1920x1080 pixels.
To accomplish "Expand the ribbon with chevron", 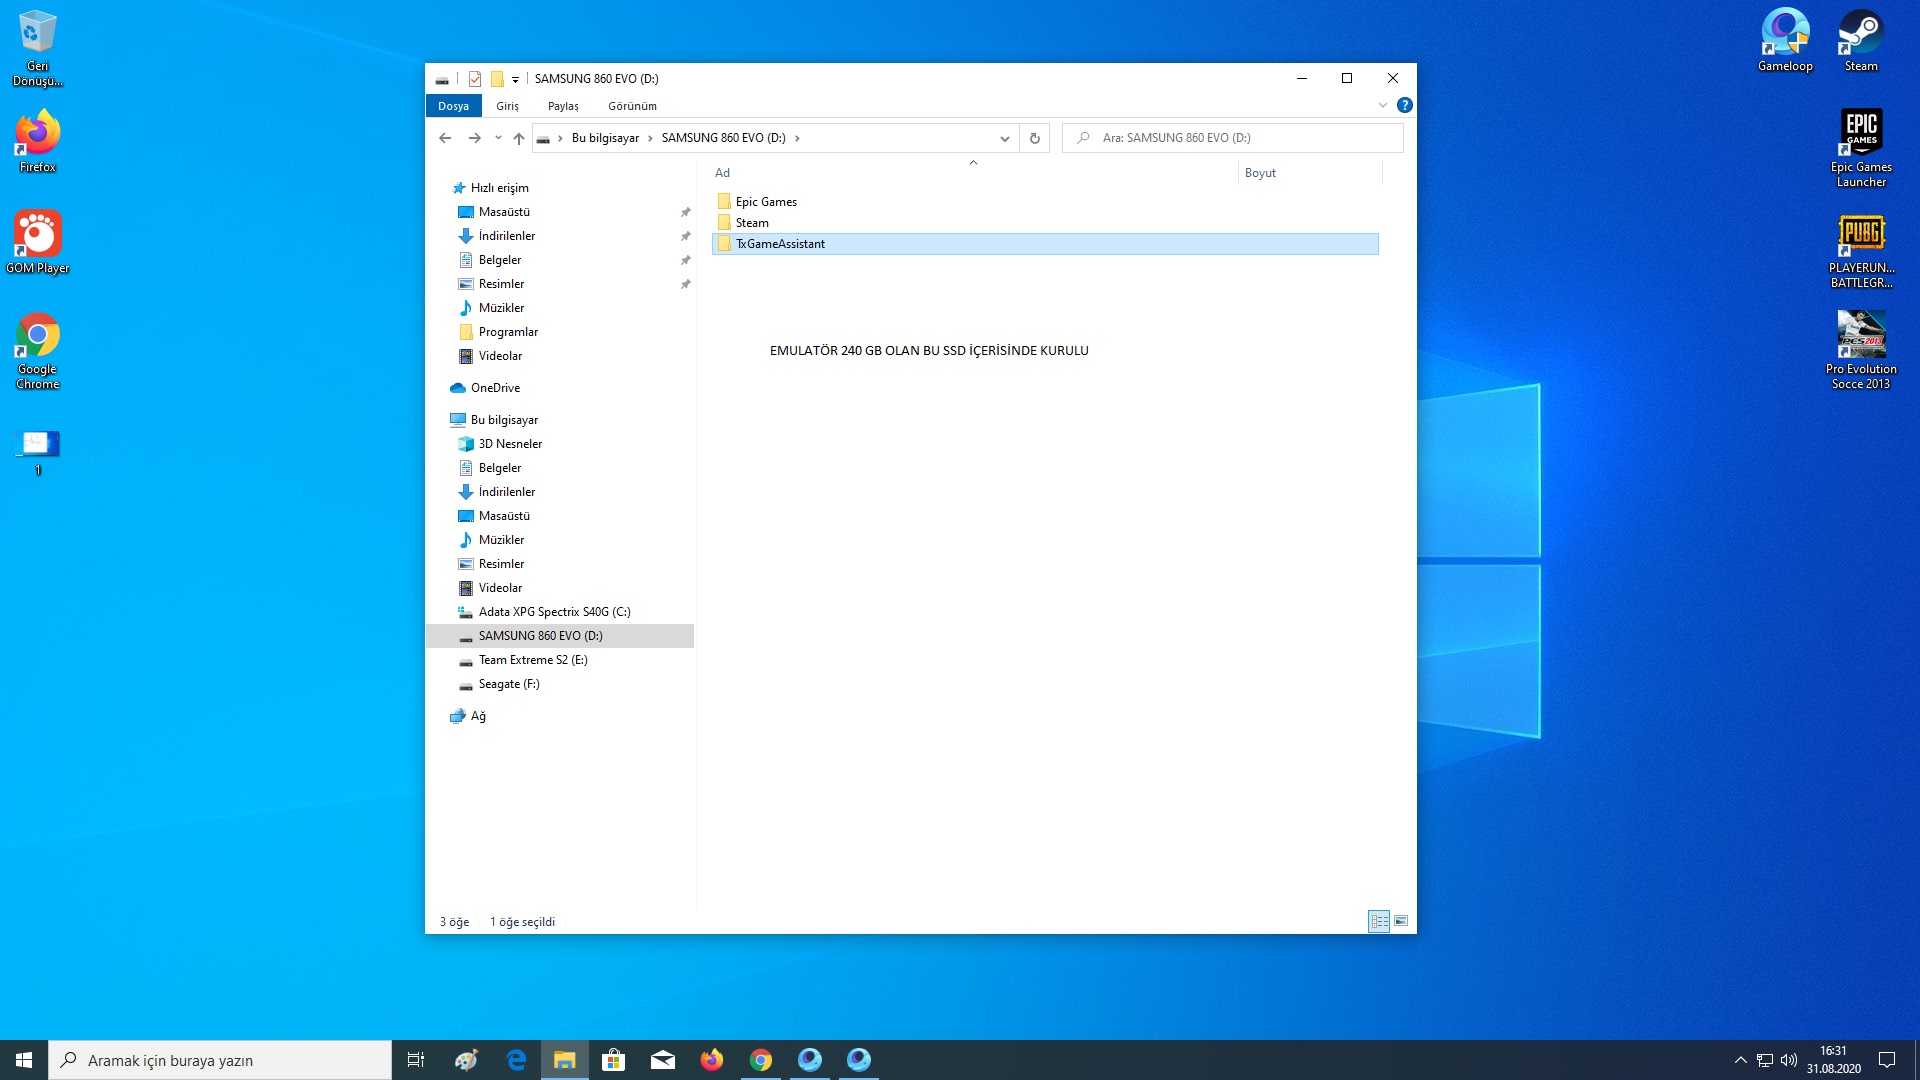I will [x=1382, y=105].
